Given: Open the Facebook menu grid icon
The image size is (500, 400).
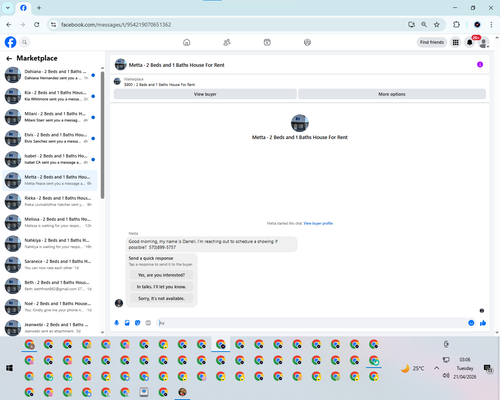Looking at the screenshot, I should point(455,42).
